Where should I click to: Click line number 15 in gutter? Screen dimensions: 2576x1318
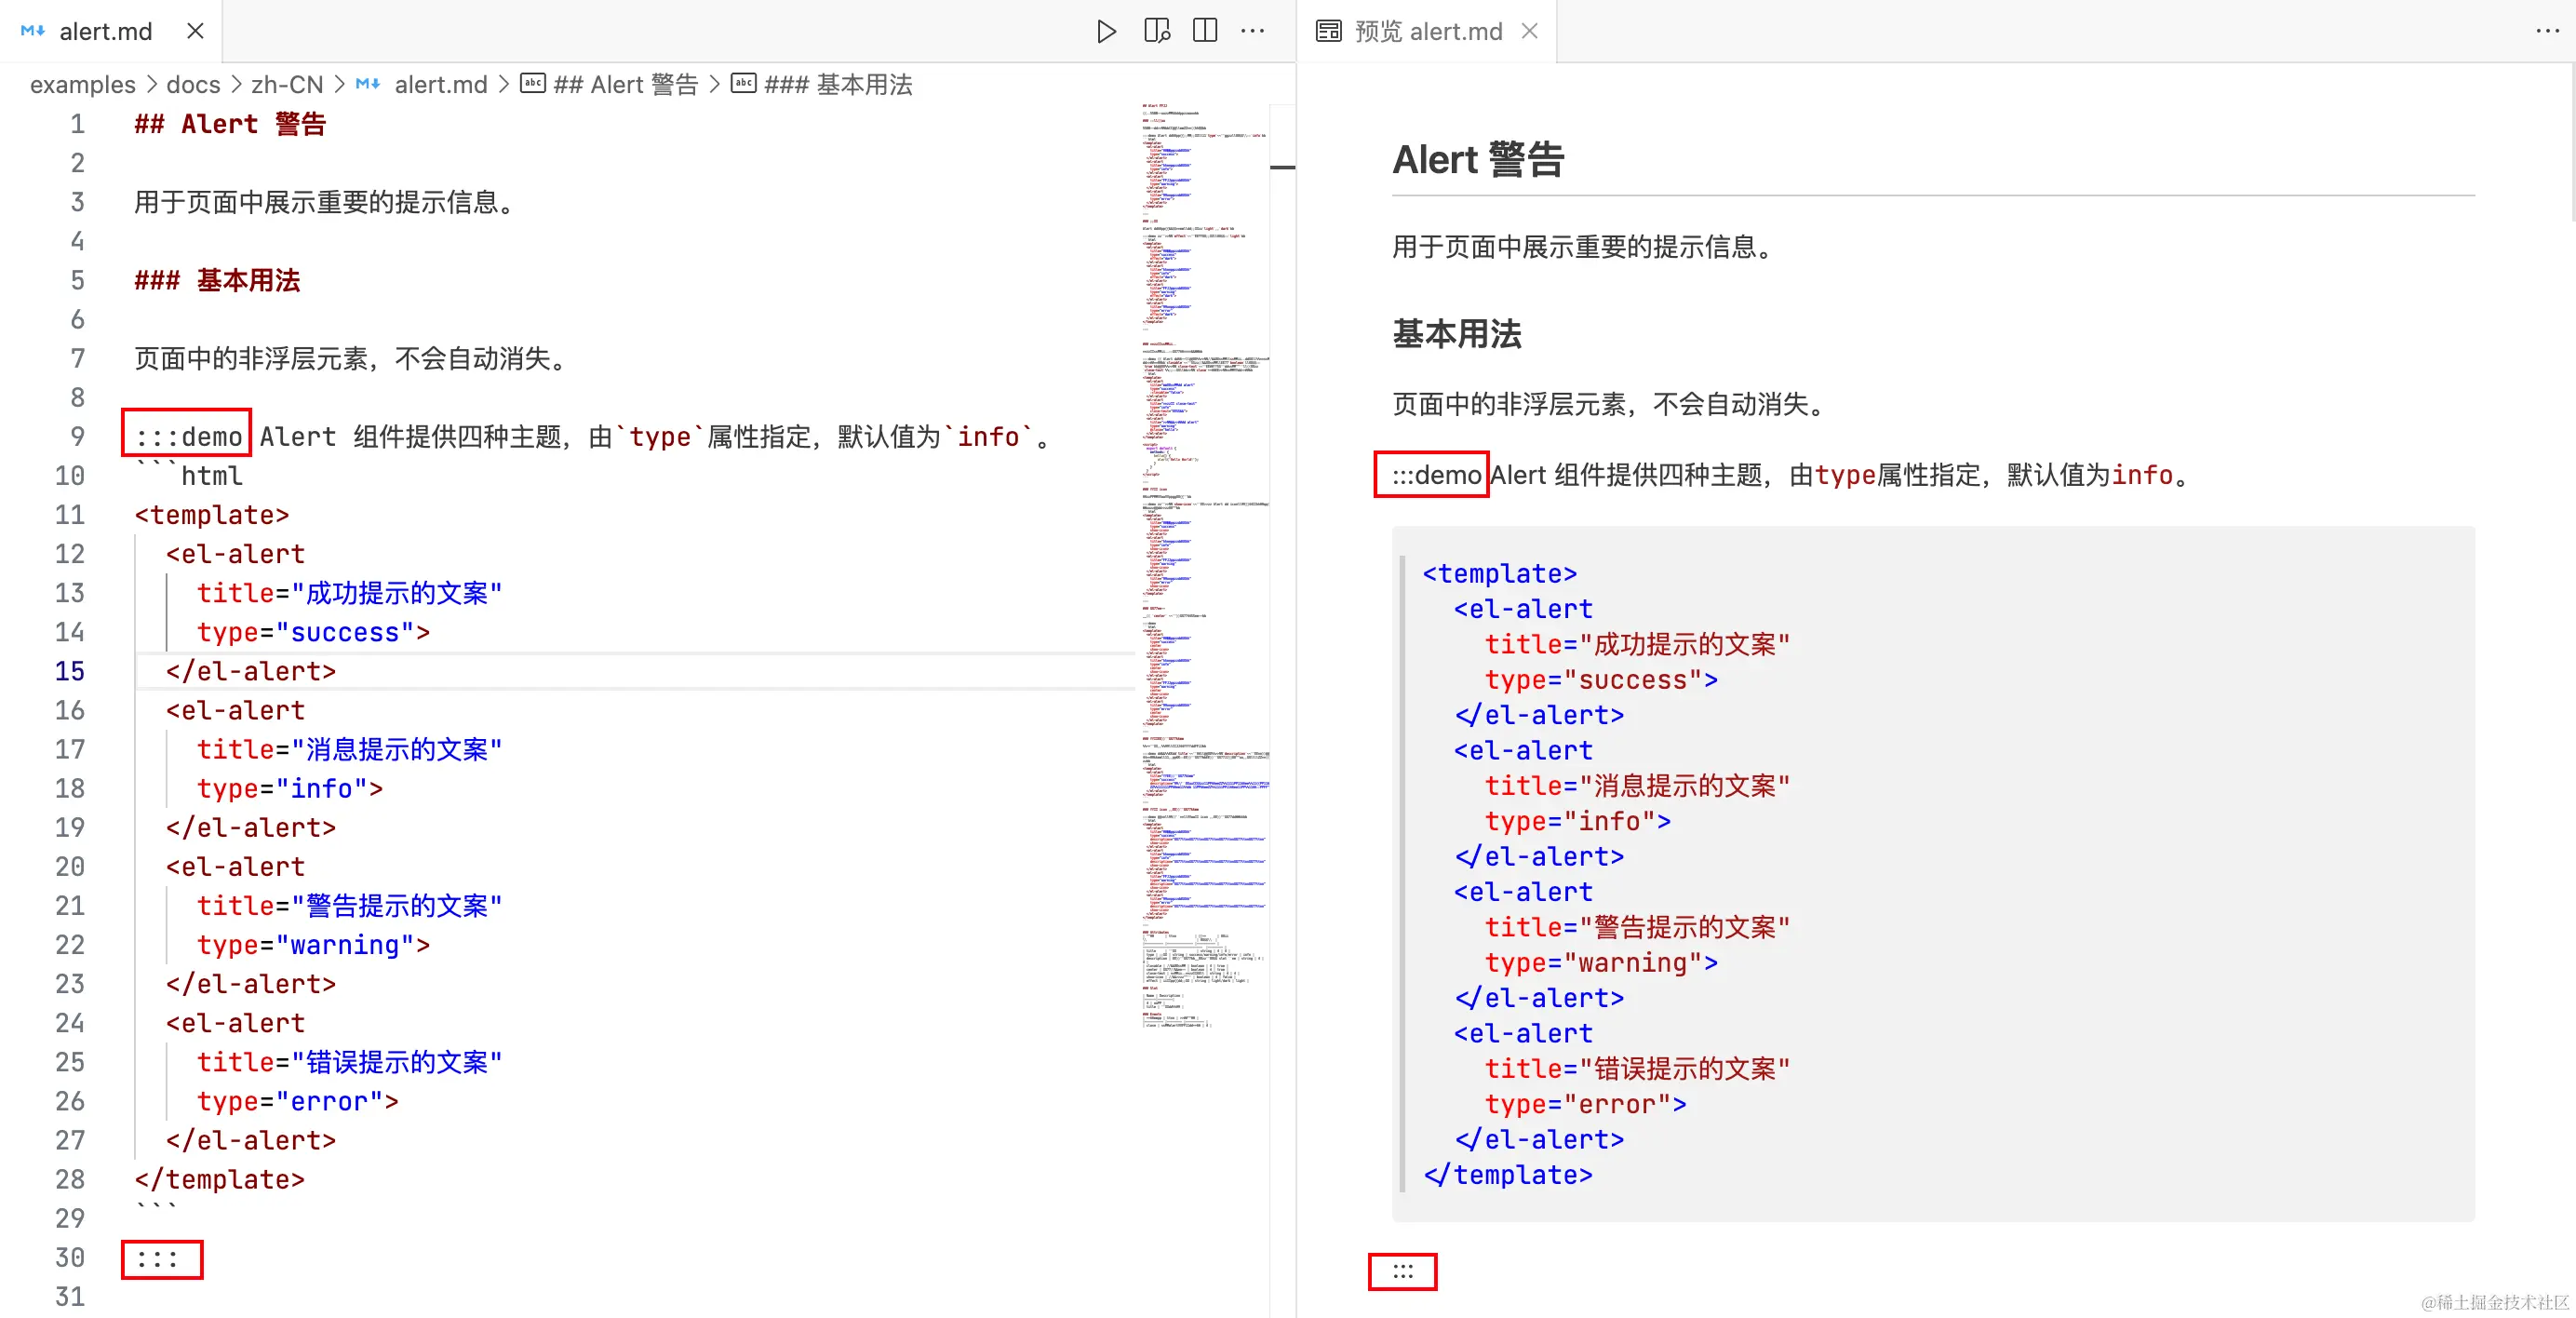coord(70,671)
